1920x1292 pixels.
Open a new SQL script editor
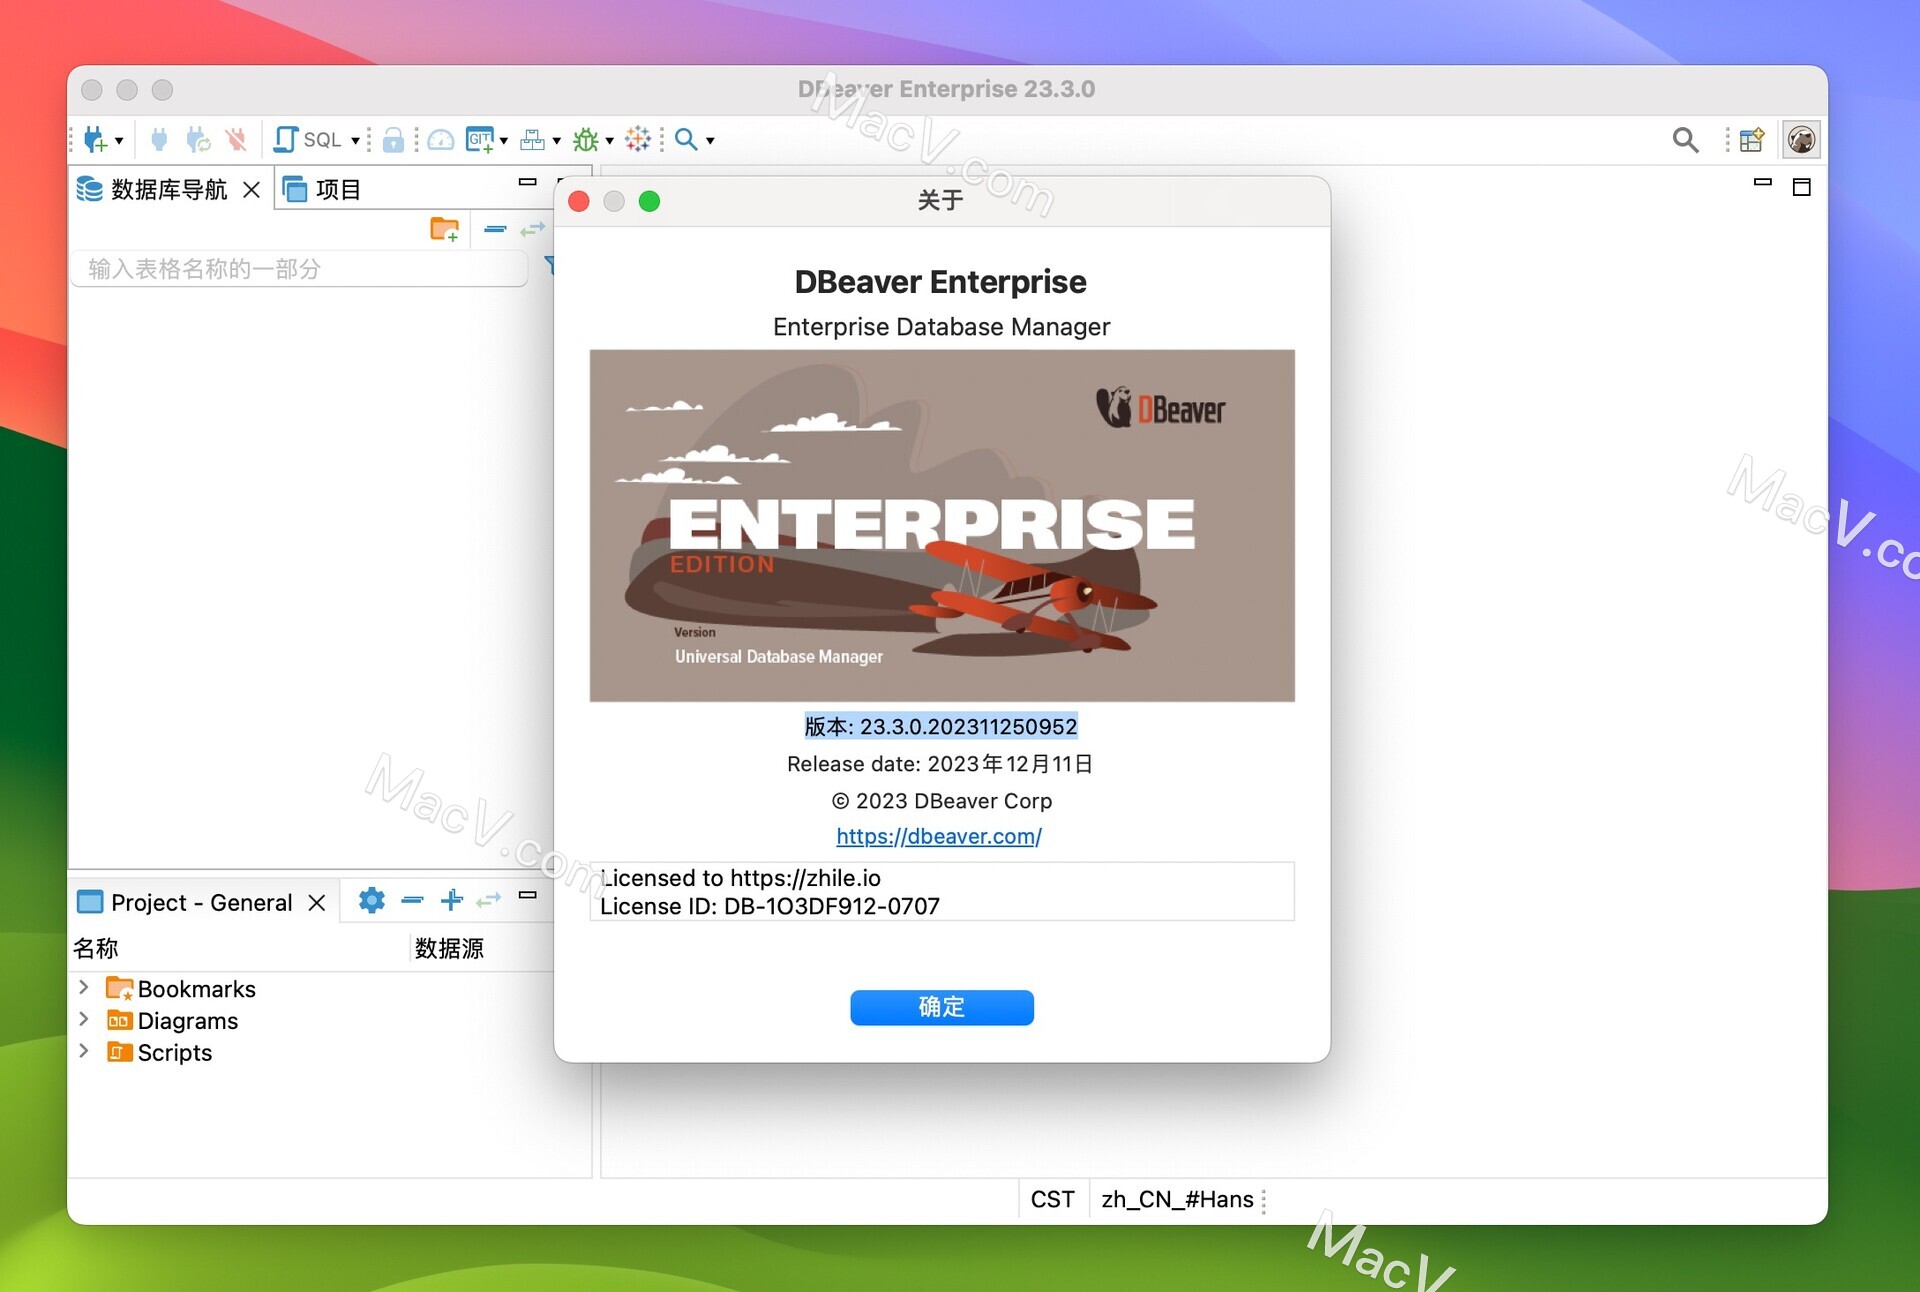[308, 139]
